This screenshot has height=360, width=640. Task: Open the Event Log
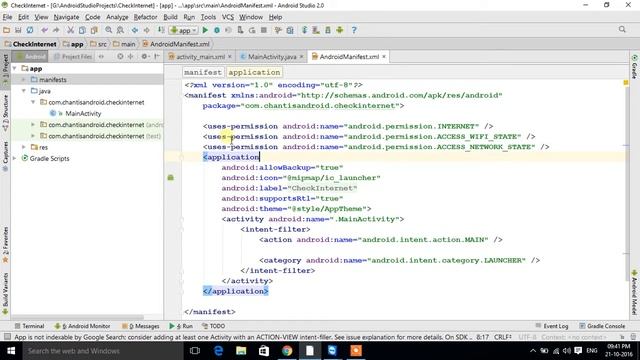(552, 326)
